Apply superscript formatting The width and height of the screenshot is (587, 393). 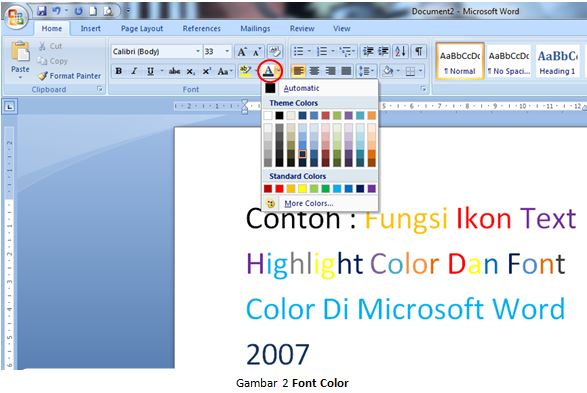click(207, 71)
